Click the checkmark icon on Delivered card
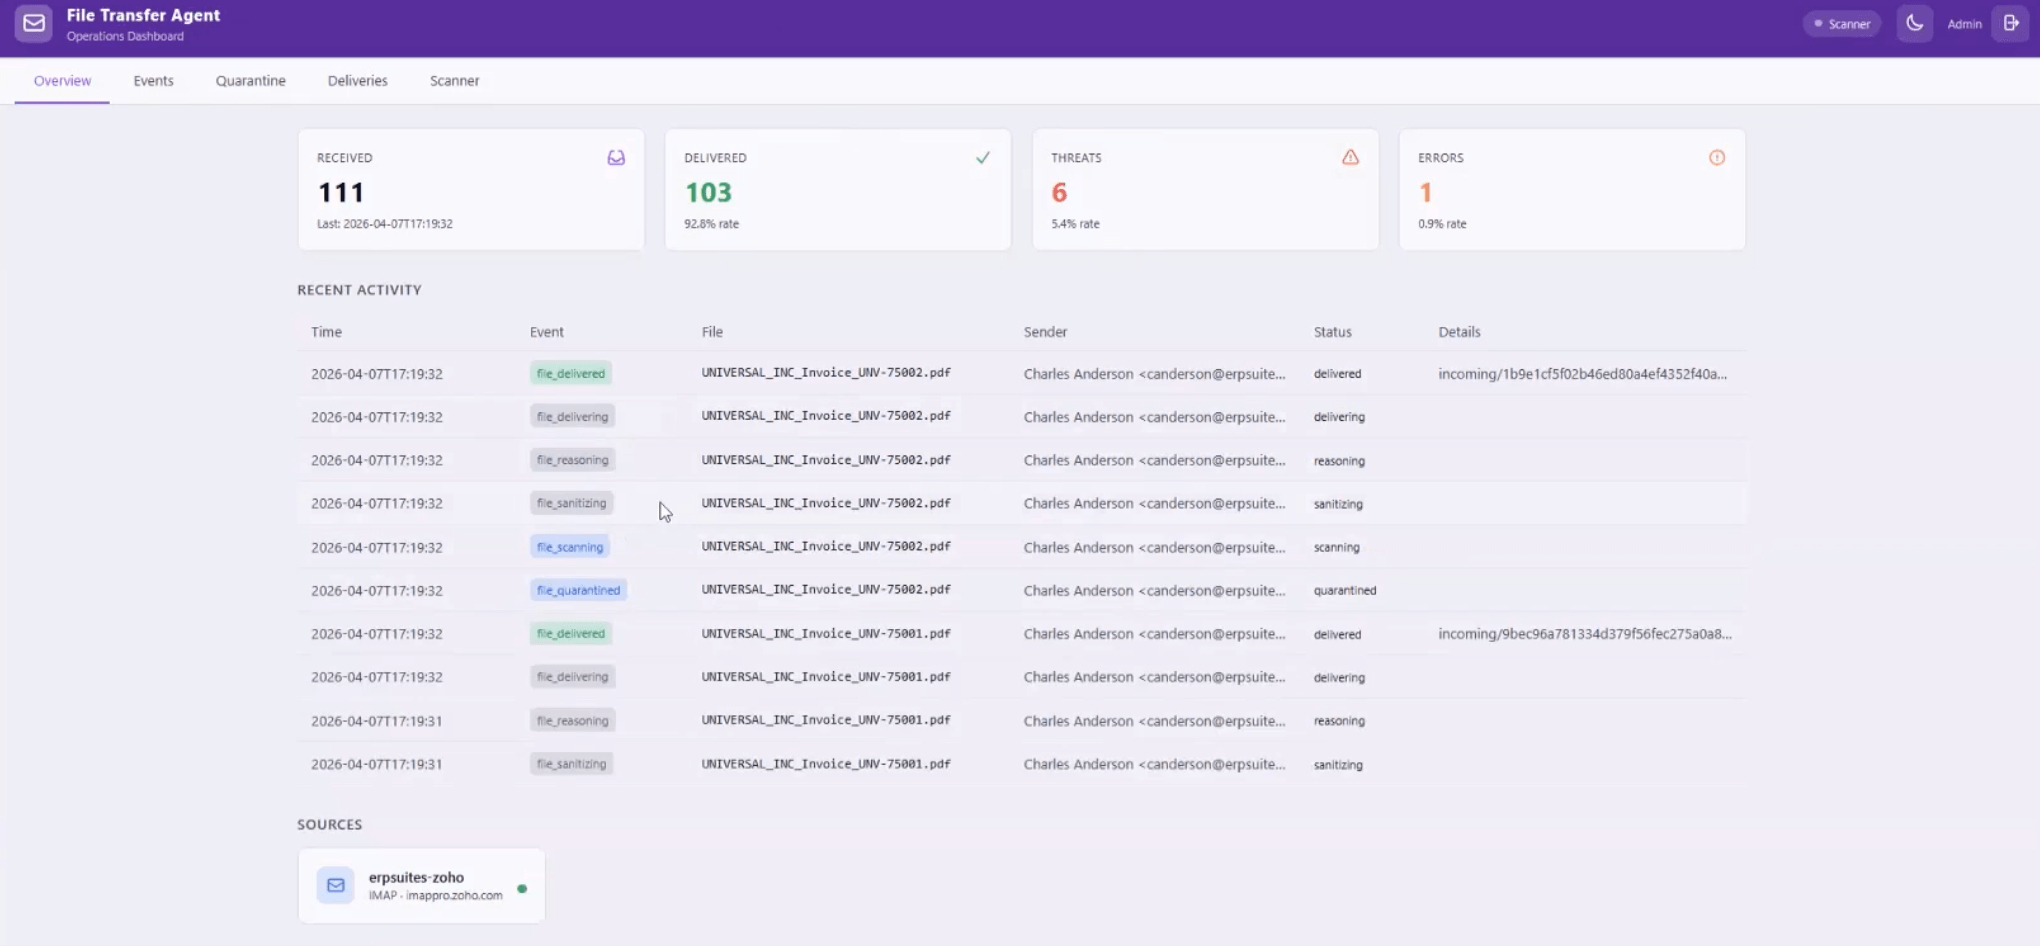The image size is (2040, 946). click(x=983, y=158)
